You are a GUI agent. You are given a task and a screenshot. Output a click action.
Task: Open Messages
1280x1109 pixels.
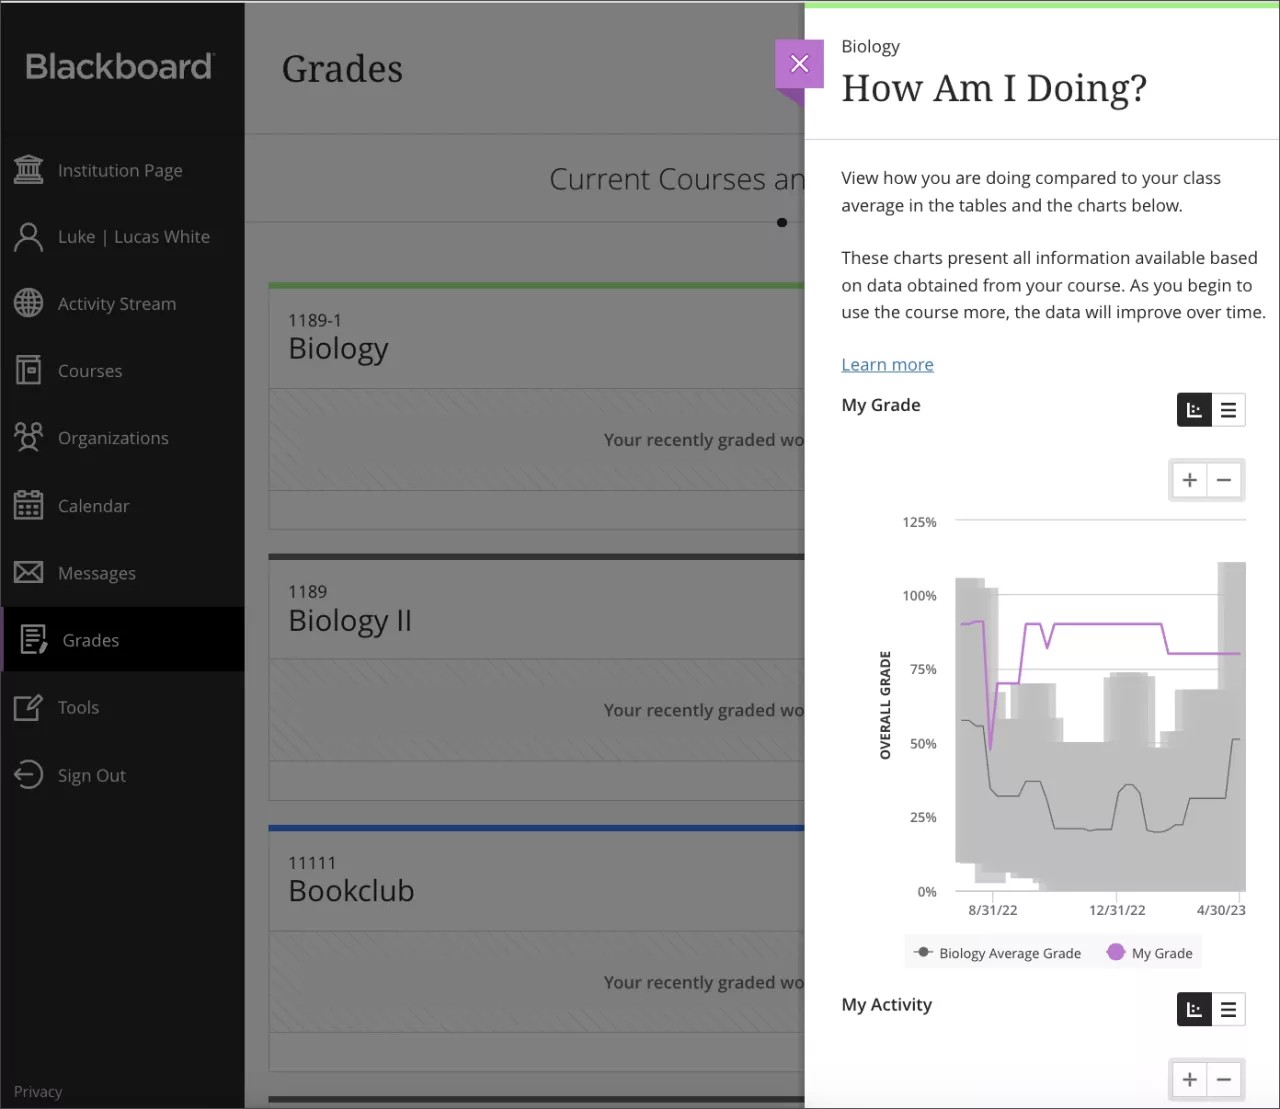pyautogui.click(x=95, y=572)
